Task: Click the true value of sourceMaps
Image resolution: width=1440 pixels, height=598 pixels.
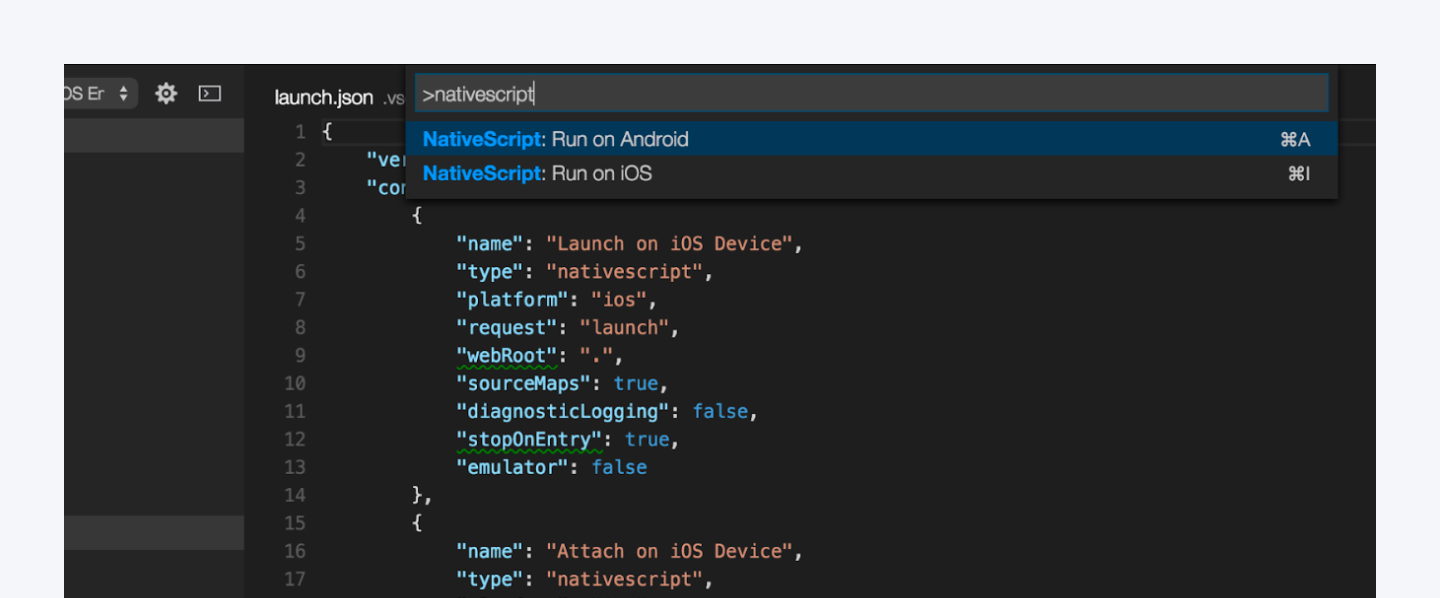Action: [x=640, y=383]
